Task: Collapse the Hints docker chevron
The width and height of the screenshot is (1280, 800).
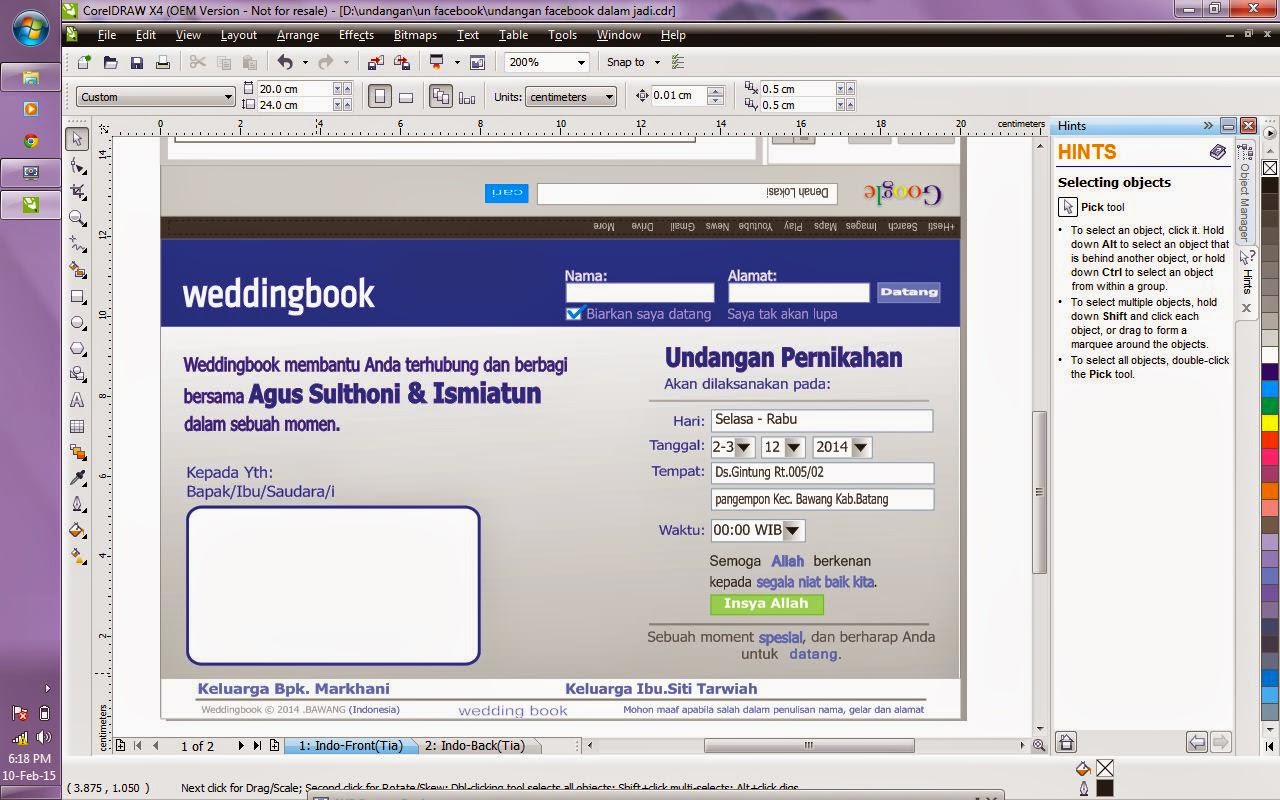Action: coord(1208,126)
